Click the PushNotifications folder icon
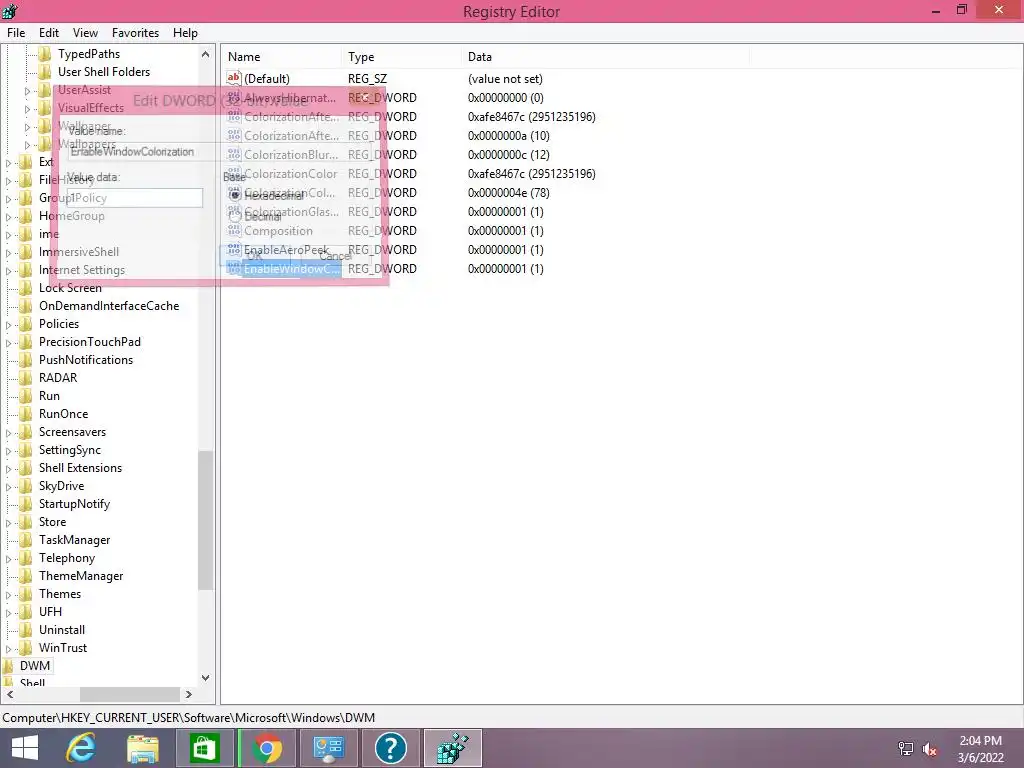 coord(25,360)
